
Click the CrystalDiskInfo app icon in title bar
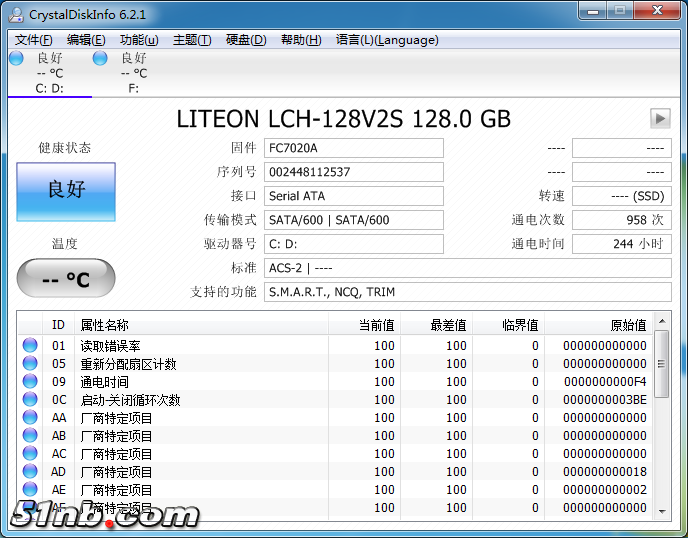[x=16, y=14]
